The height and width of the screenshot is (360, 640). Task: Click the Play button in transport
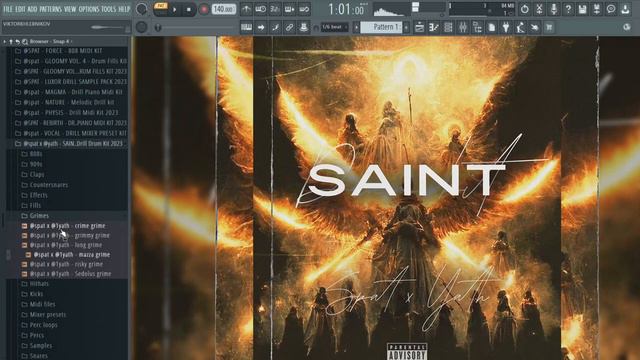coord(175,9)
